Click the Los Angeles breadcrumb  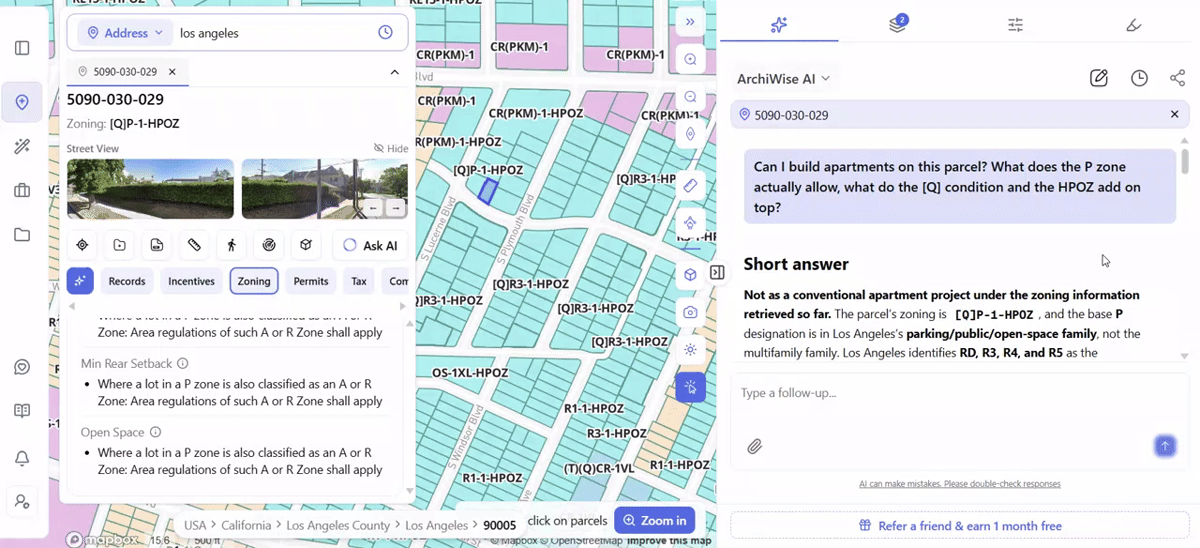tap(436, 525)
